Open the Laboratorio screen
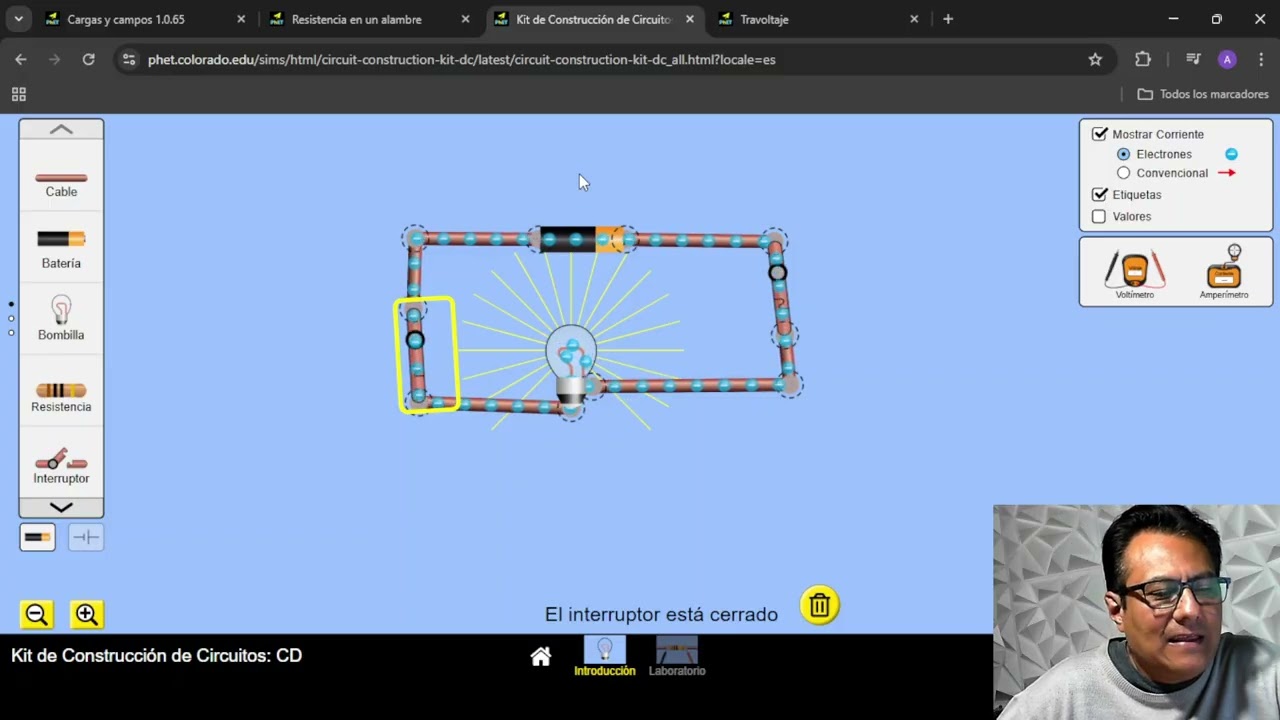This screenshot has height=720, width=1280. [677, 657]
